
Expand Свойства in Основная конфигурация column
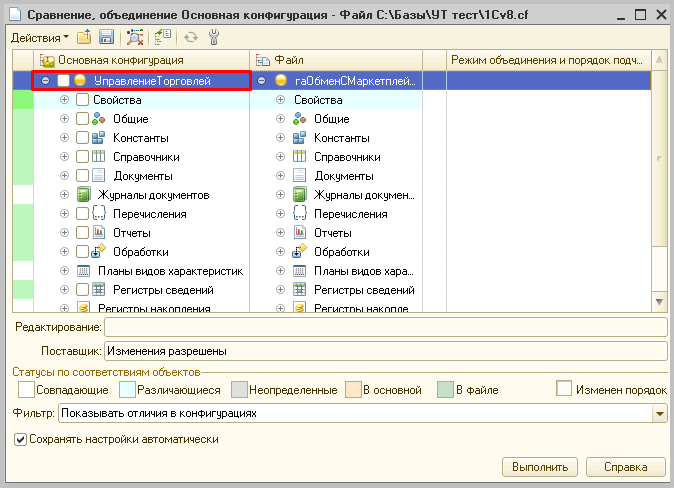64,100
